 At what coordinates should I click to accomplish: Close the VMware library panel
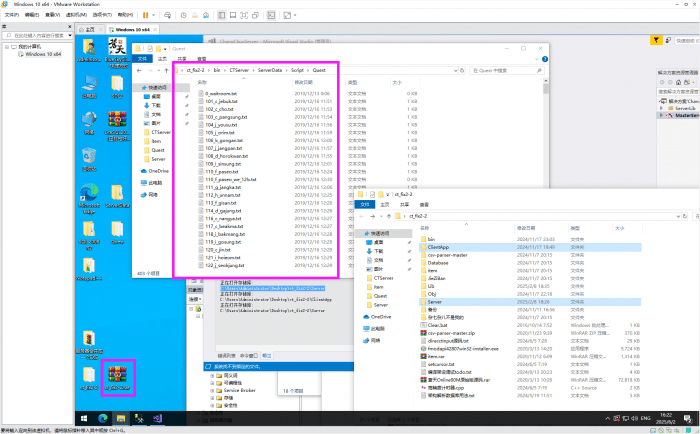coord(70,26)
